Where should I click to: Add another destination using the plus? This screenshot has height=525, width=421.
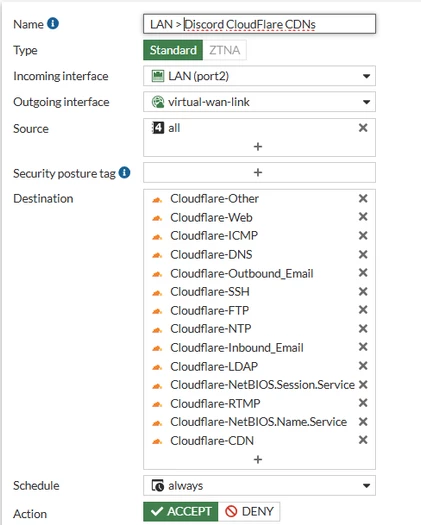pyautogui.click(x=258, y=459)
